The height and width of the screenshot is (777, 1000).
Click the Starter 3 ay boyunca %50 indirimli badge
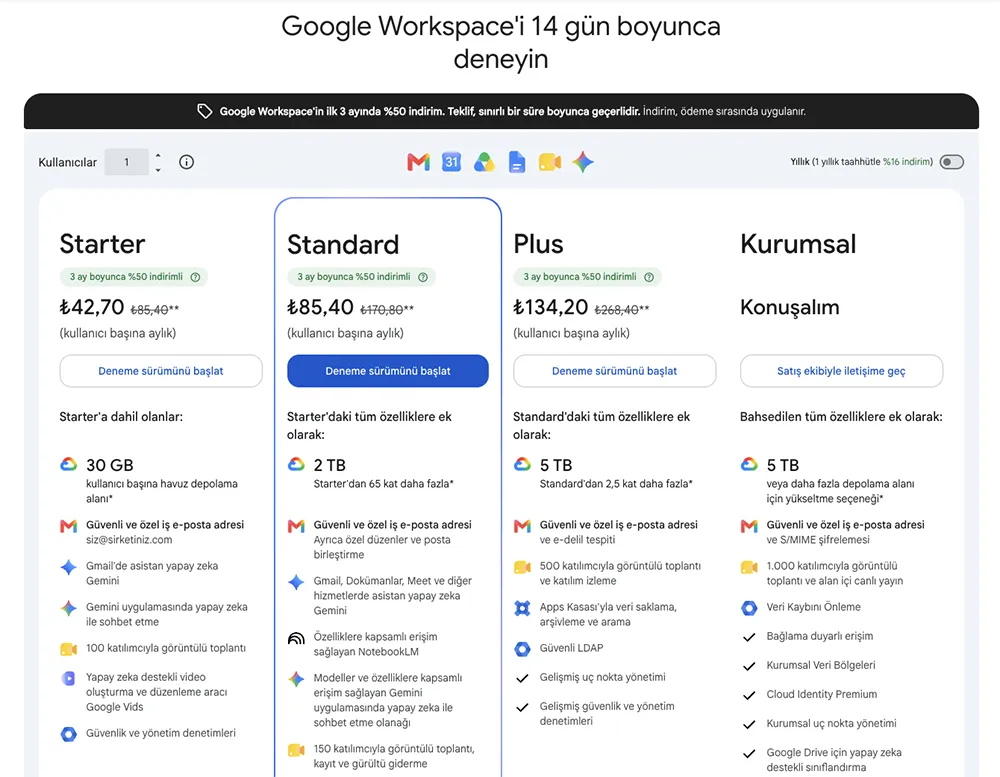[x=134, y=277]
